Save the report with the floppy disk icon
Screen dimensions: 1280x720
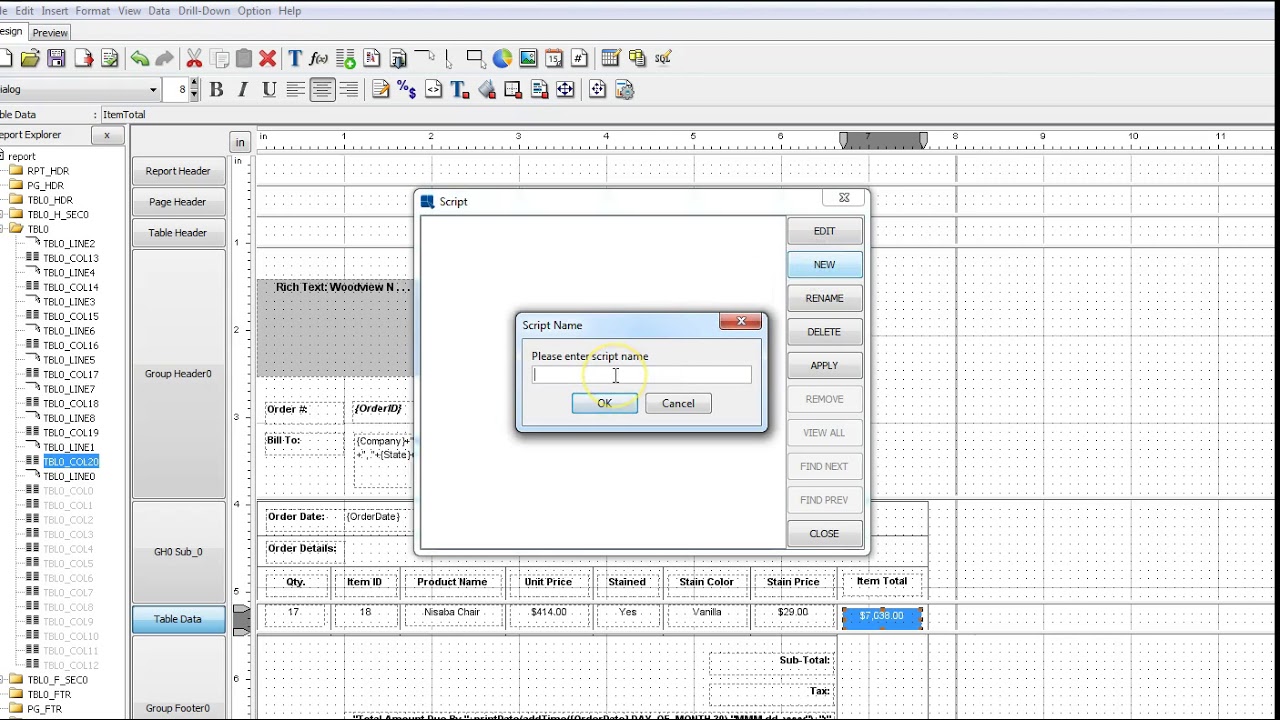56,59
